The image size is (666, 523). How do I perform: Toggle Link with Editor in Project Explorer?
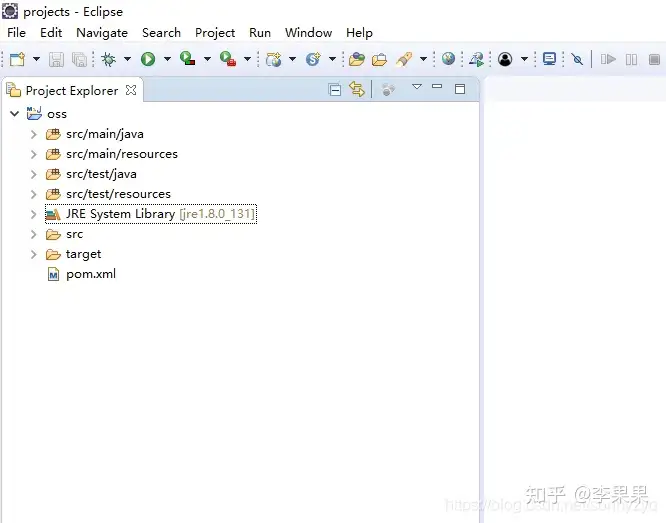tap(357, 89)
